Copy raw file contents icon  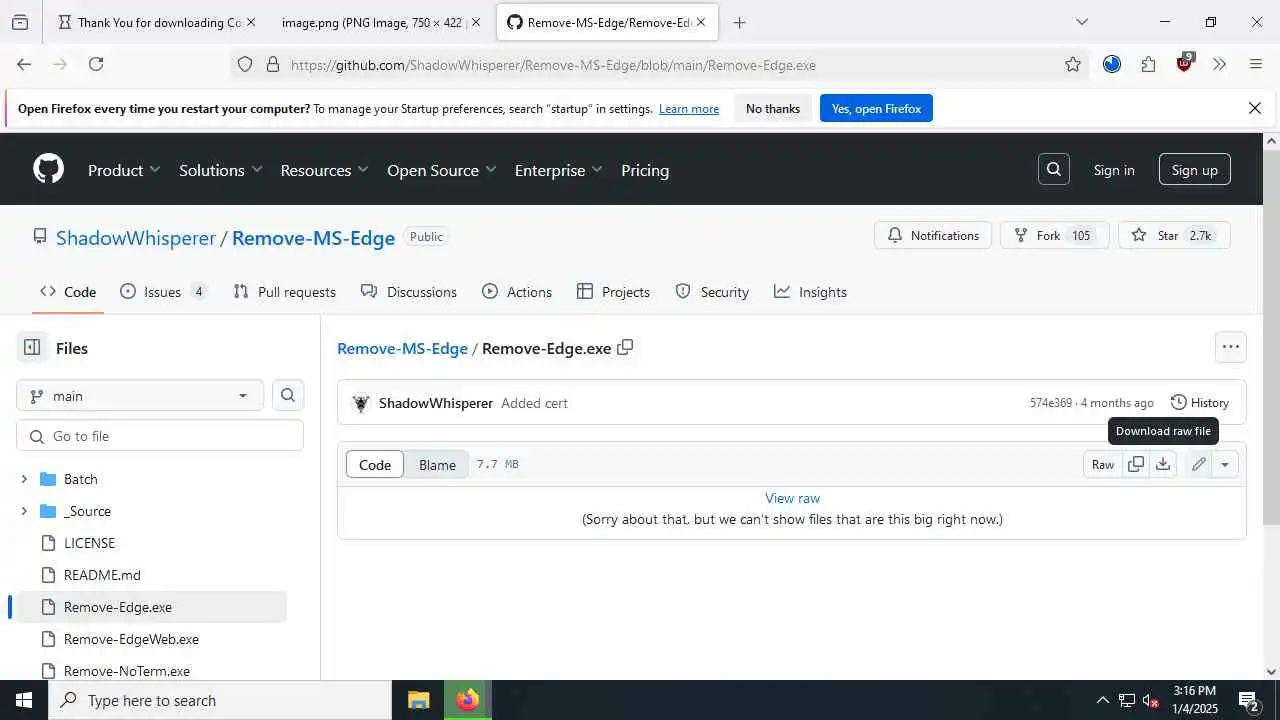(1136, 464)
